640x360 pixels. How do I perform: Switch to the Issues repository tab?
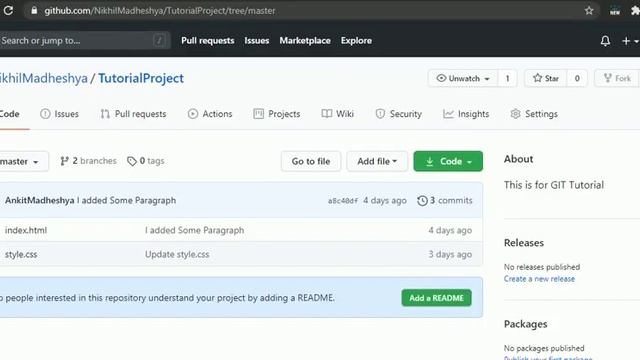coord(60,114)
